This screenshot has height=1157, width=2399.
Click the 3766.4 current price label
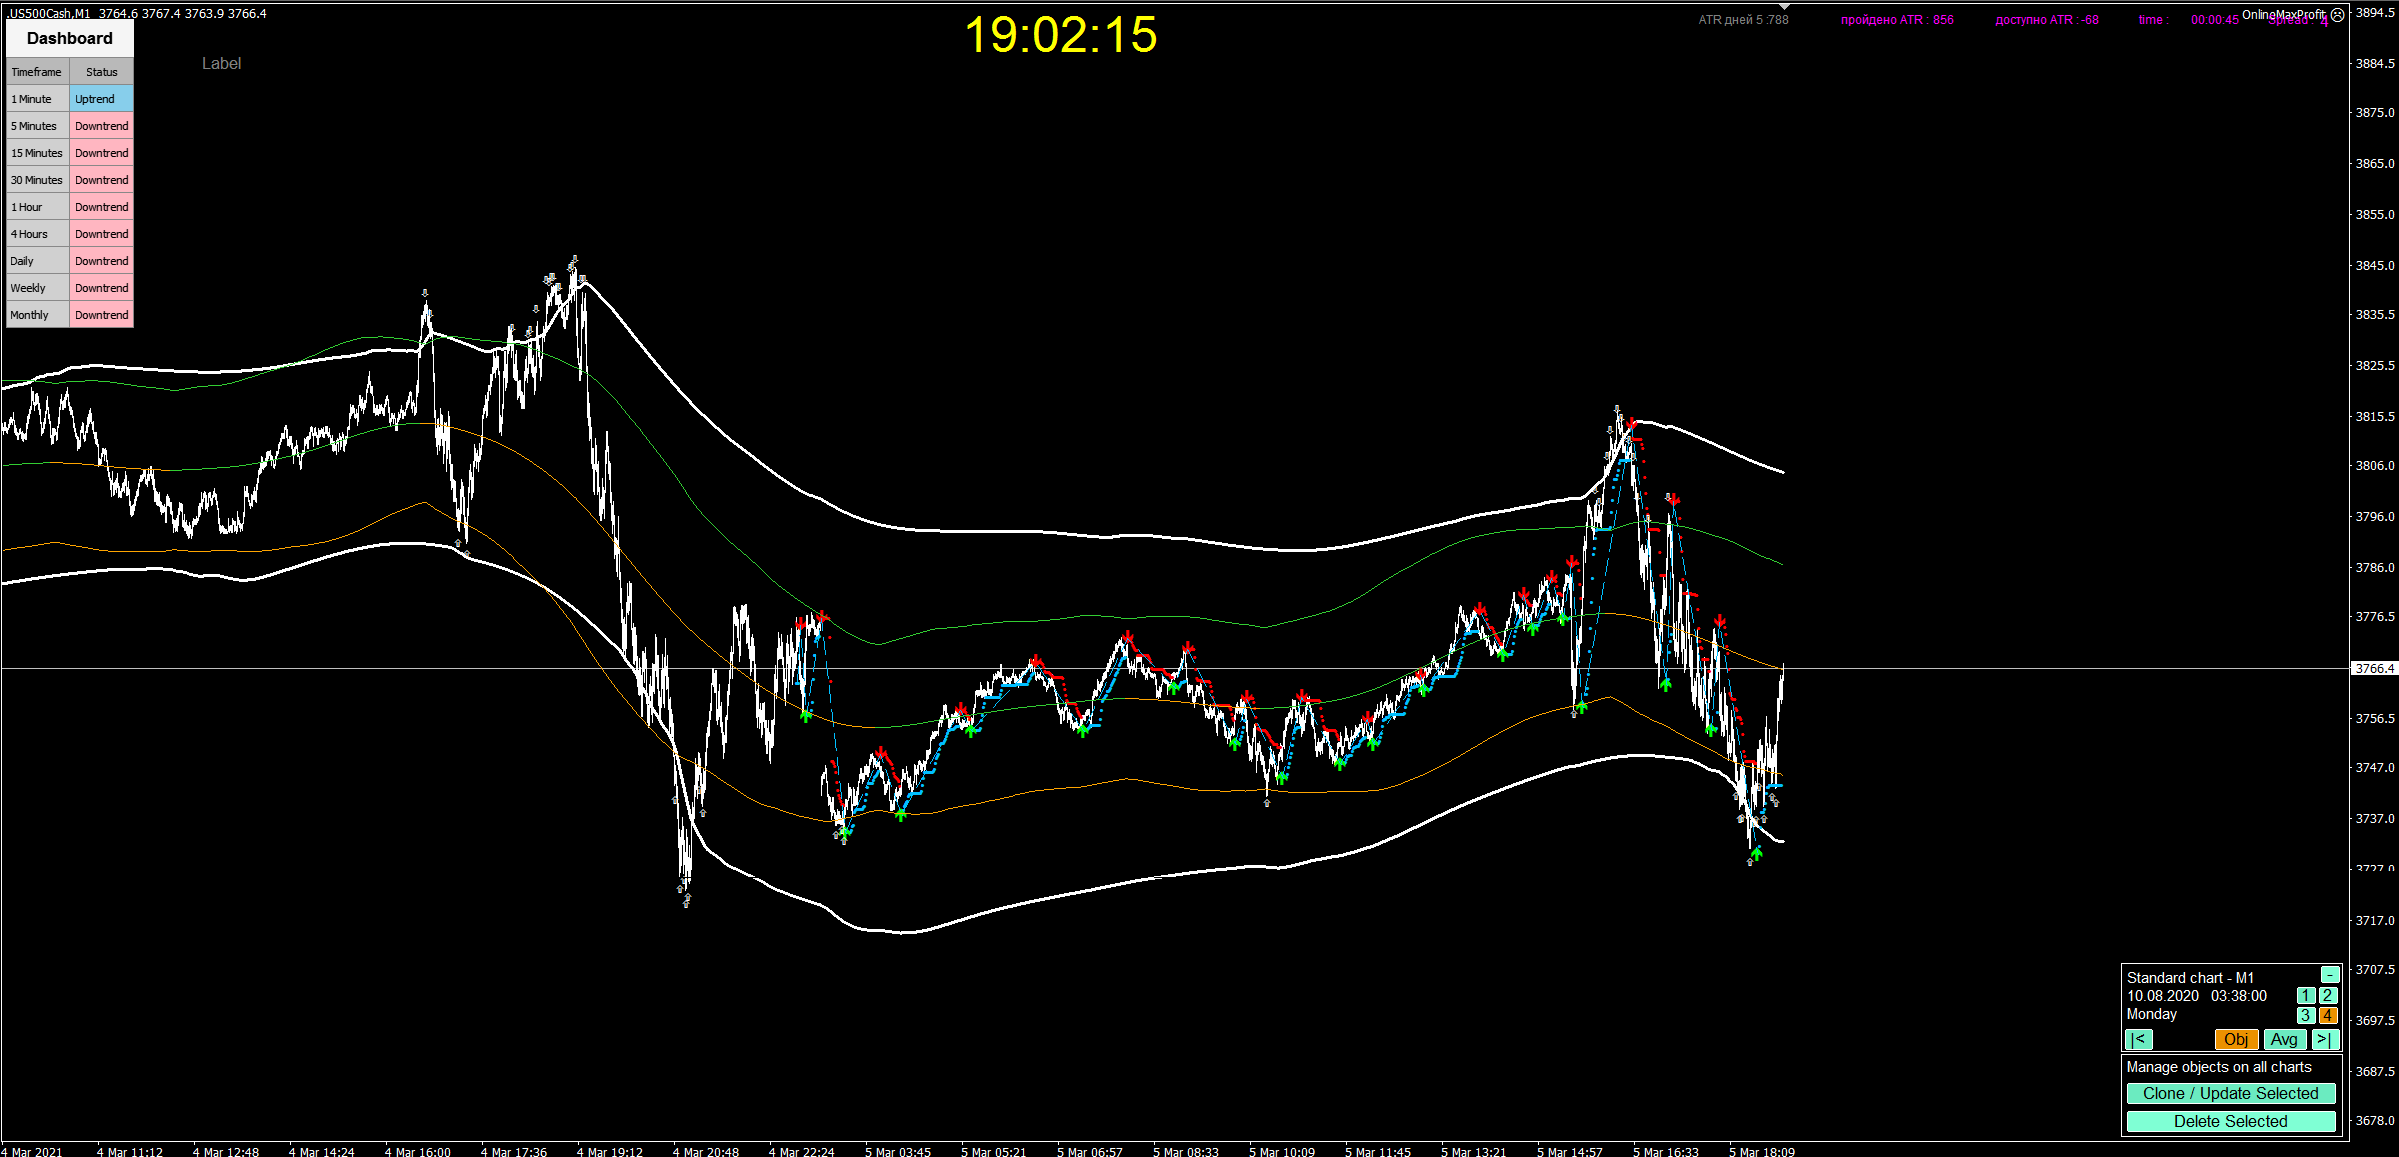point(2374,668)
